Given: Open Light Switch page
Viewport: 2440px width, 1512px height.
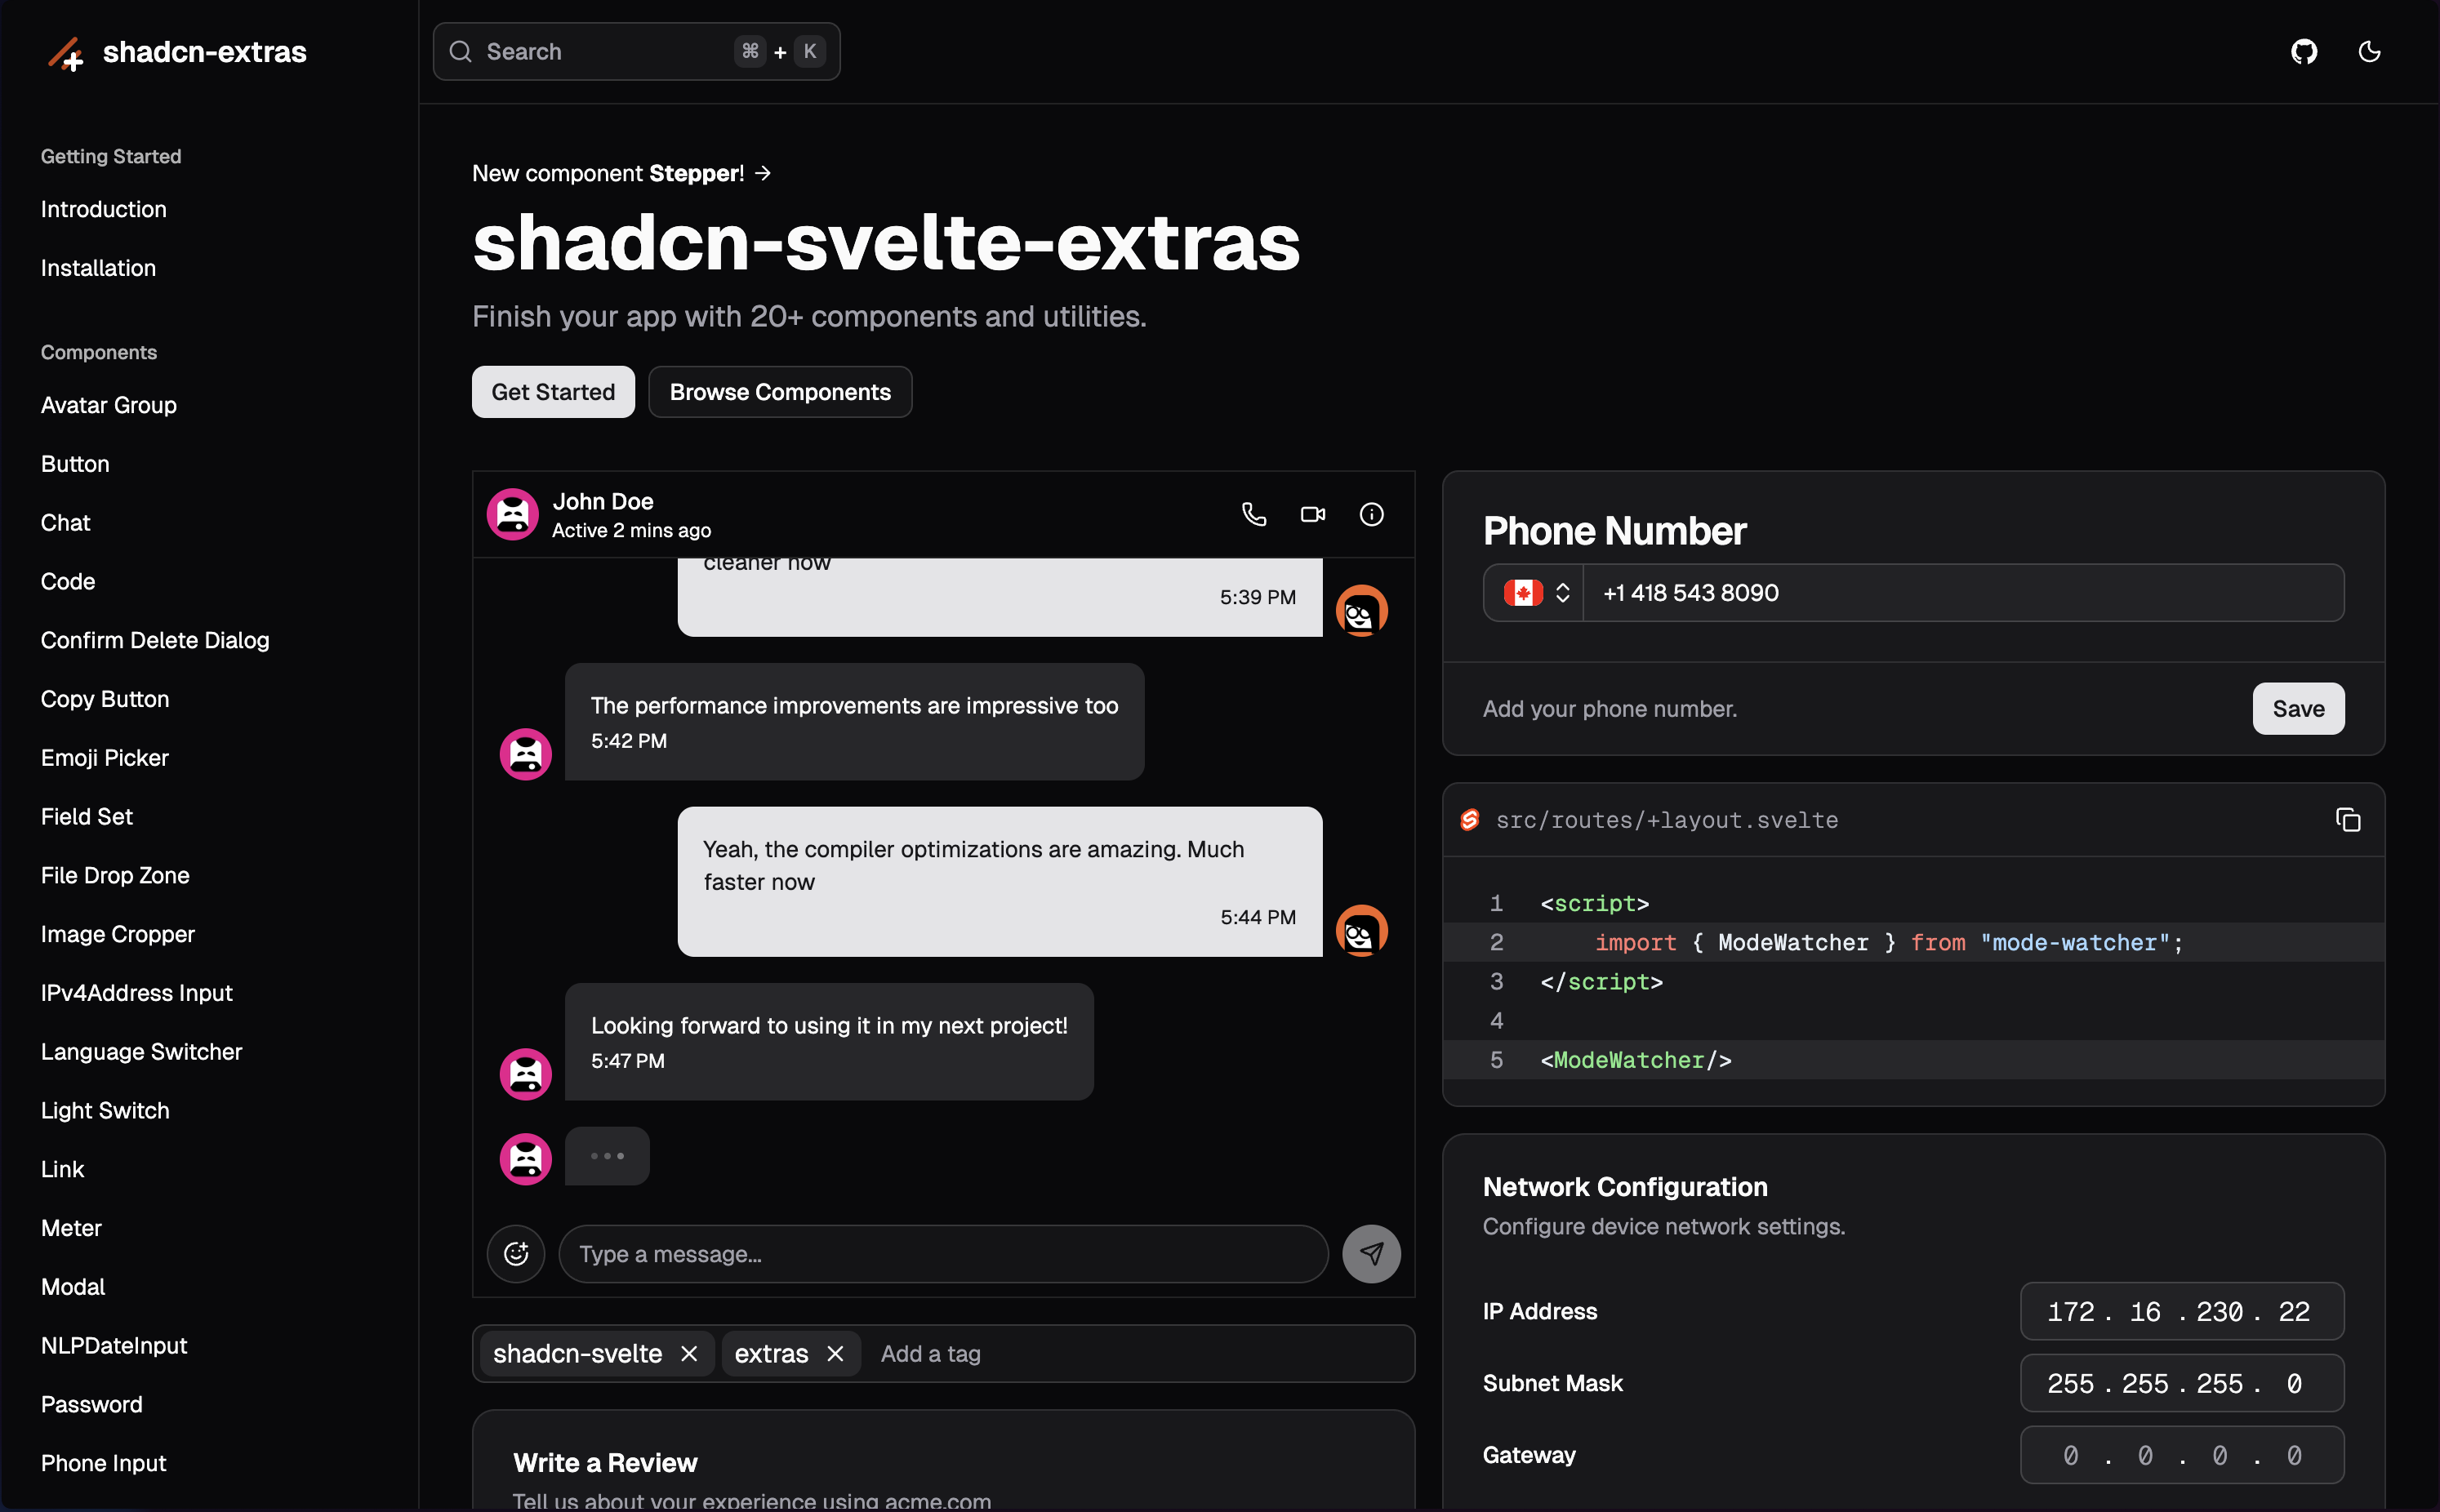Looking at the screenshot, I should 105,1111.
